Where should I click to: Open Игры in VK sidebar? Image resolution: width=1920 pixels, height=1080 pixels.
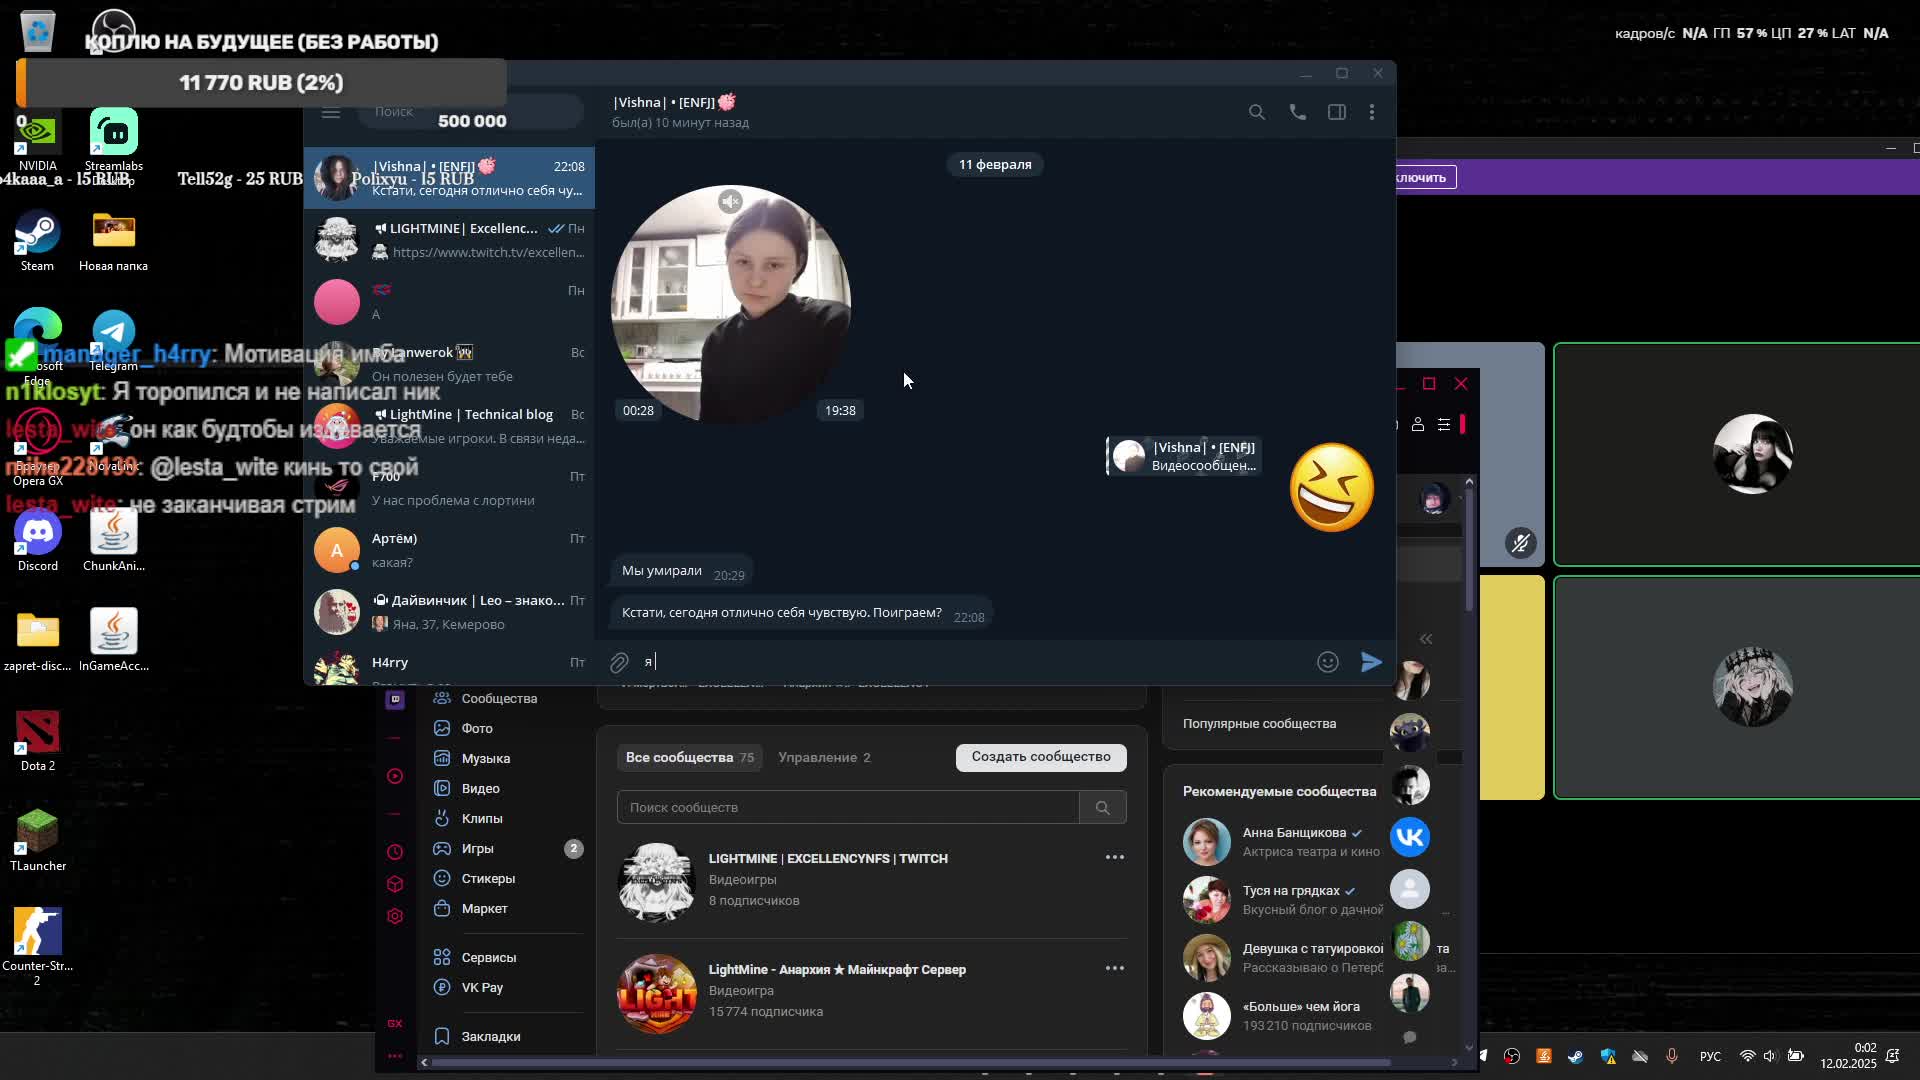[477, 848]
